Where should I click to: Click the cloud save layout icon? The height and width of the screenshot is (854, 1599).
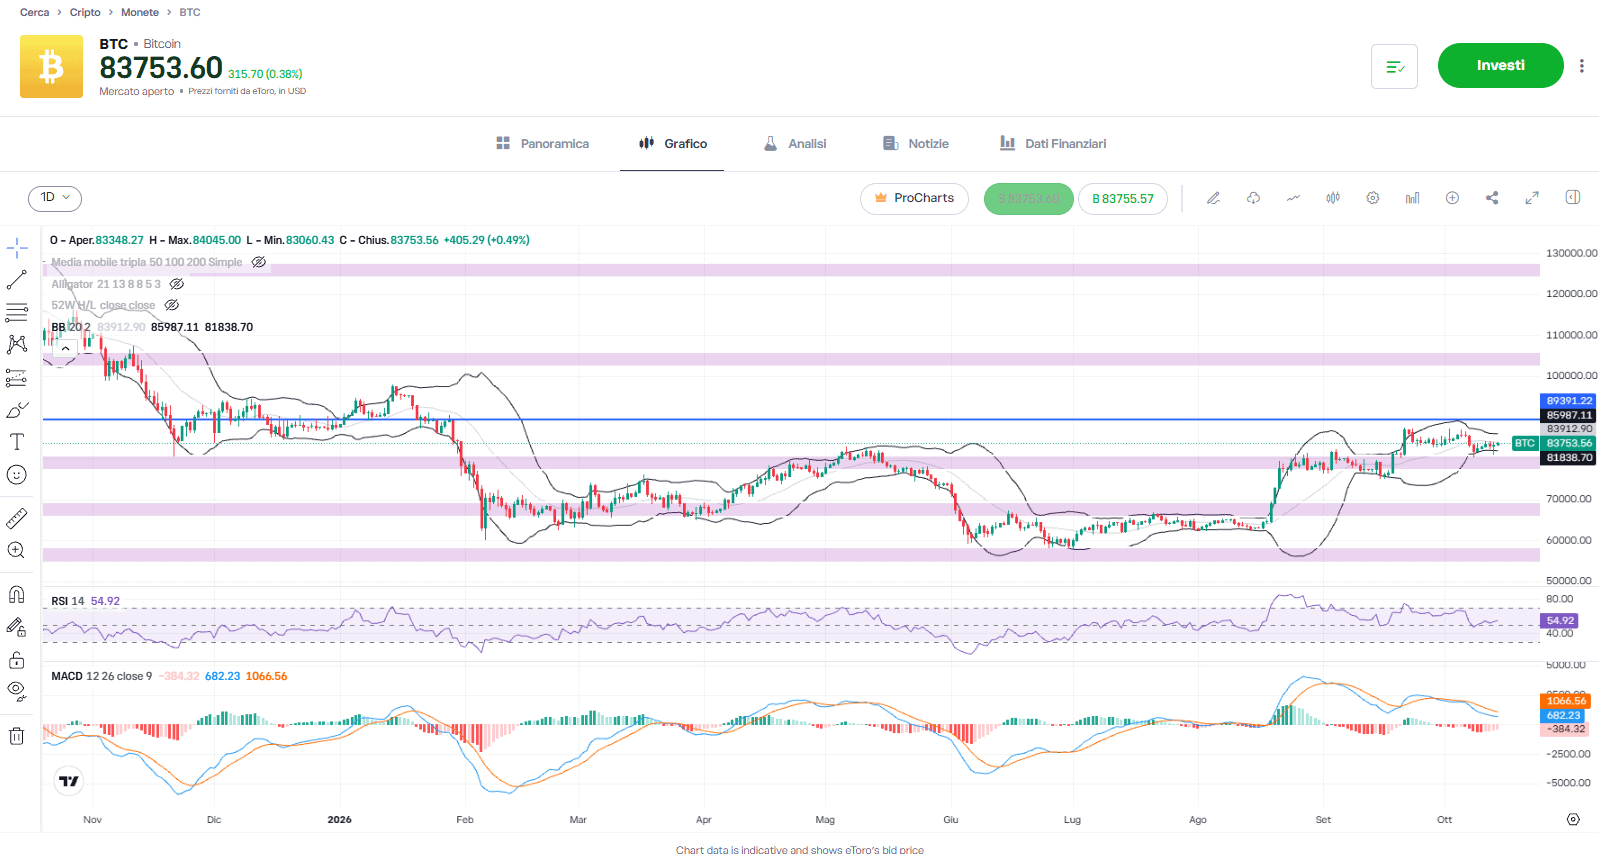coord(1253,198)
